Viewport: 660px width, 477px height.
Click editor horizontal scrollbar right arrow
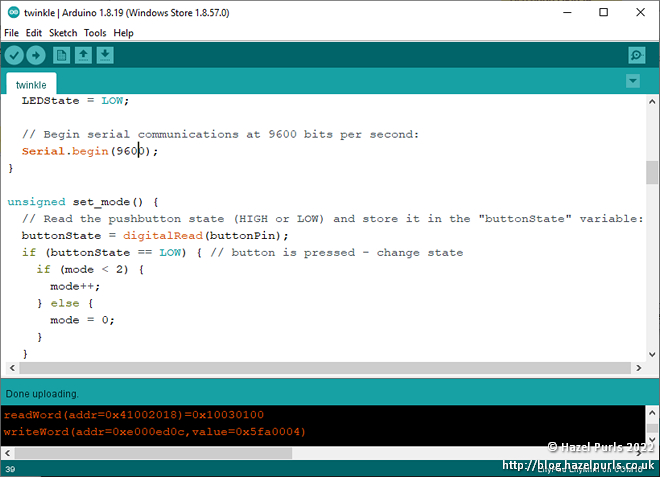point(639,368)
